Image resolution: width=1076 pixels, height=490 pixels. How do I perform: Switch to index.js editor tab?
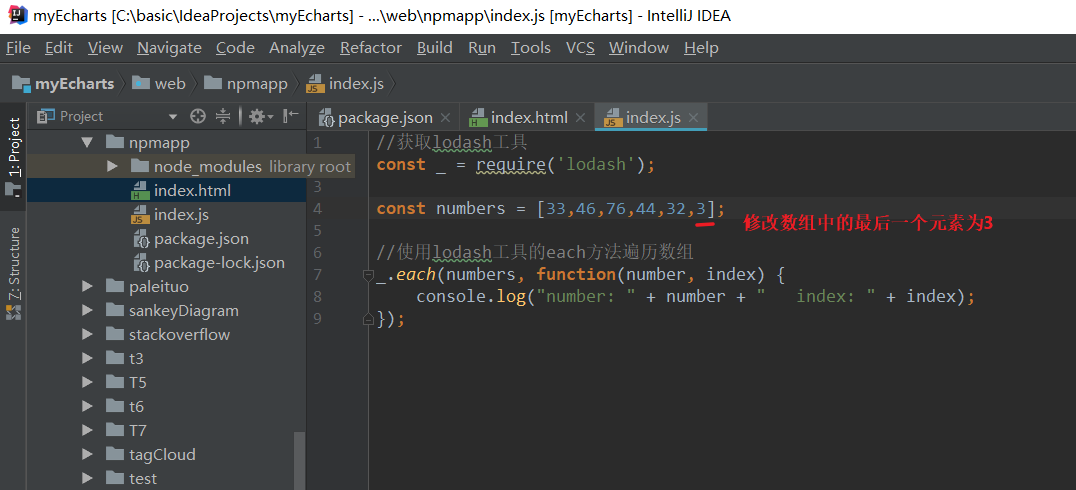click(x=653, y=118)
